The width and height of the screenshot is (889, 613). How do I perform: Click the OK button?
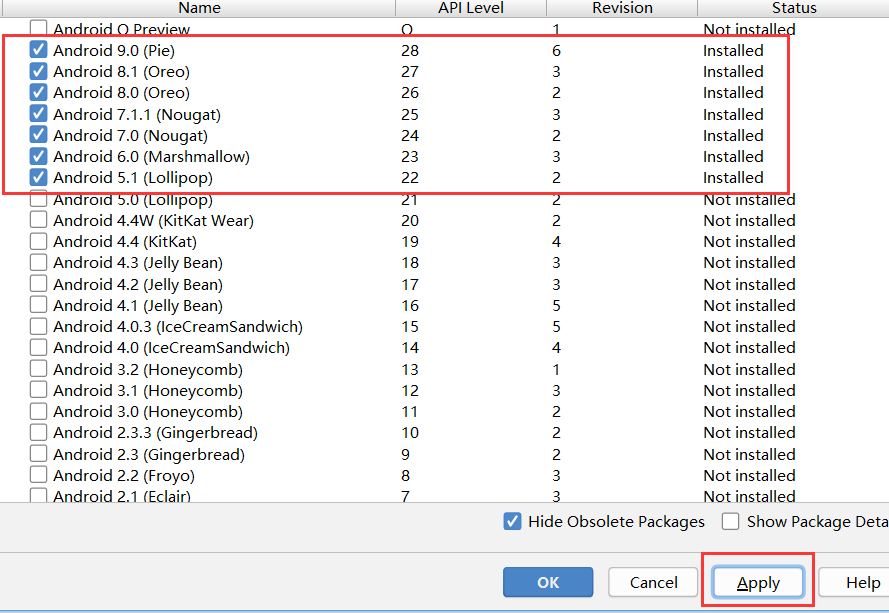548,582
